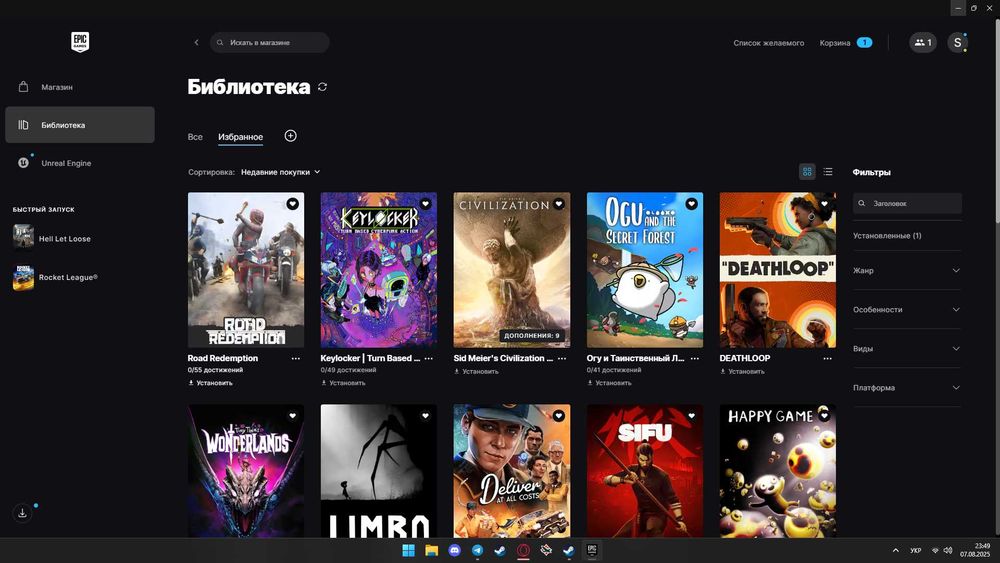The image size is (1000, 563).
Task: Install Keylocker via Установить
Action: click(x=343, y=383)
